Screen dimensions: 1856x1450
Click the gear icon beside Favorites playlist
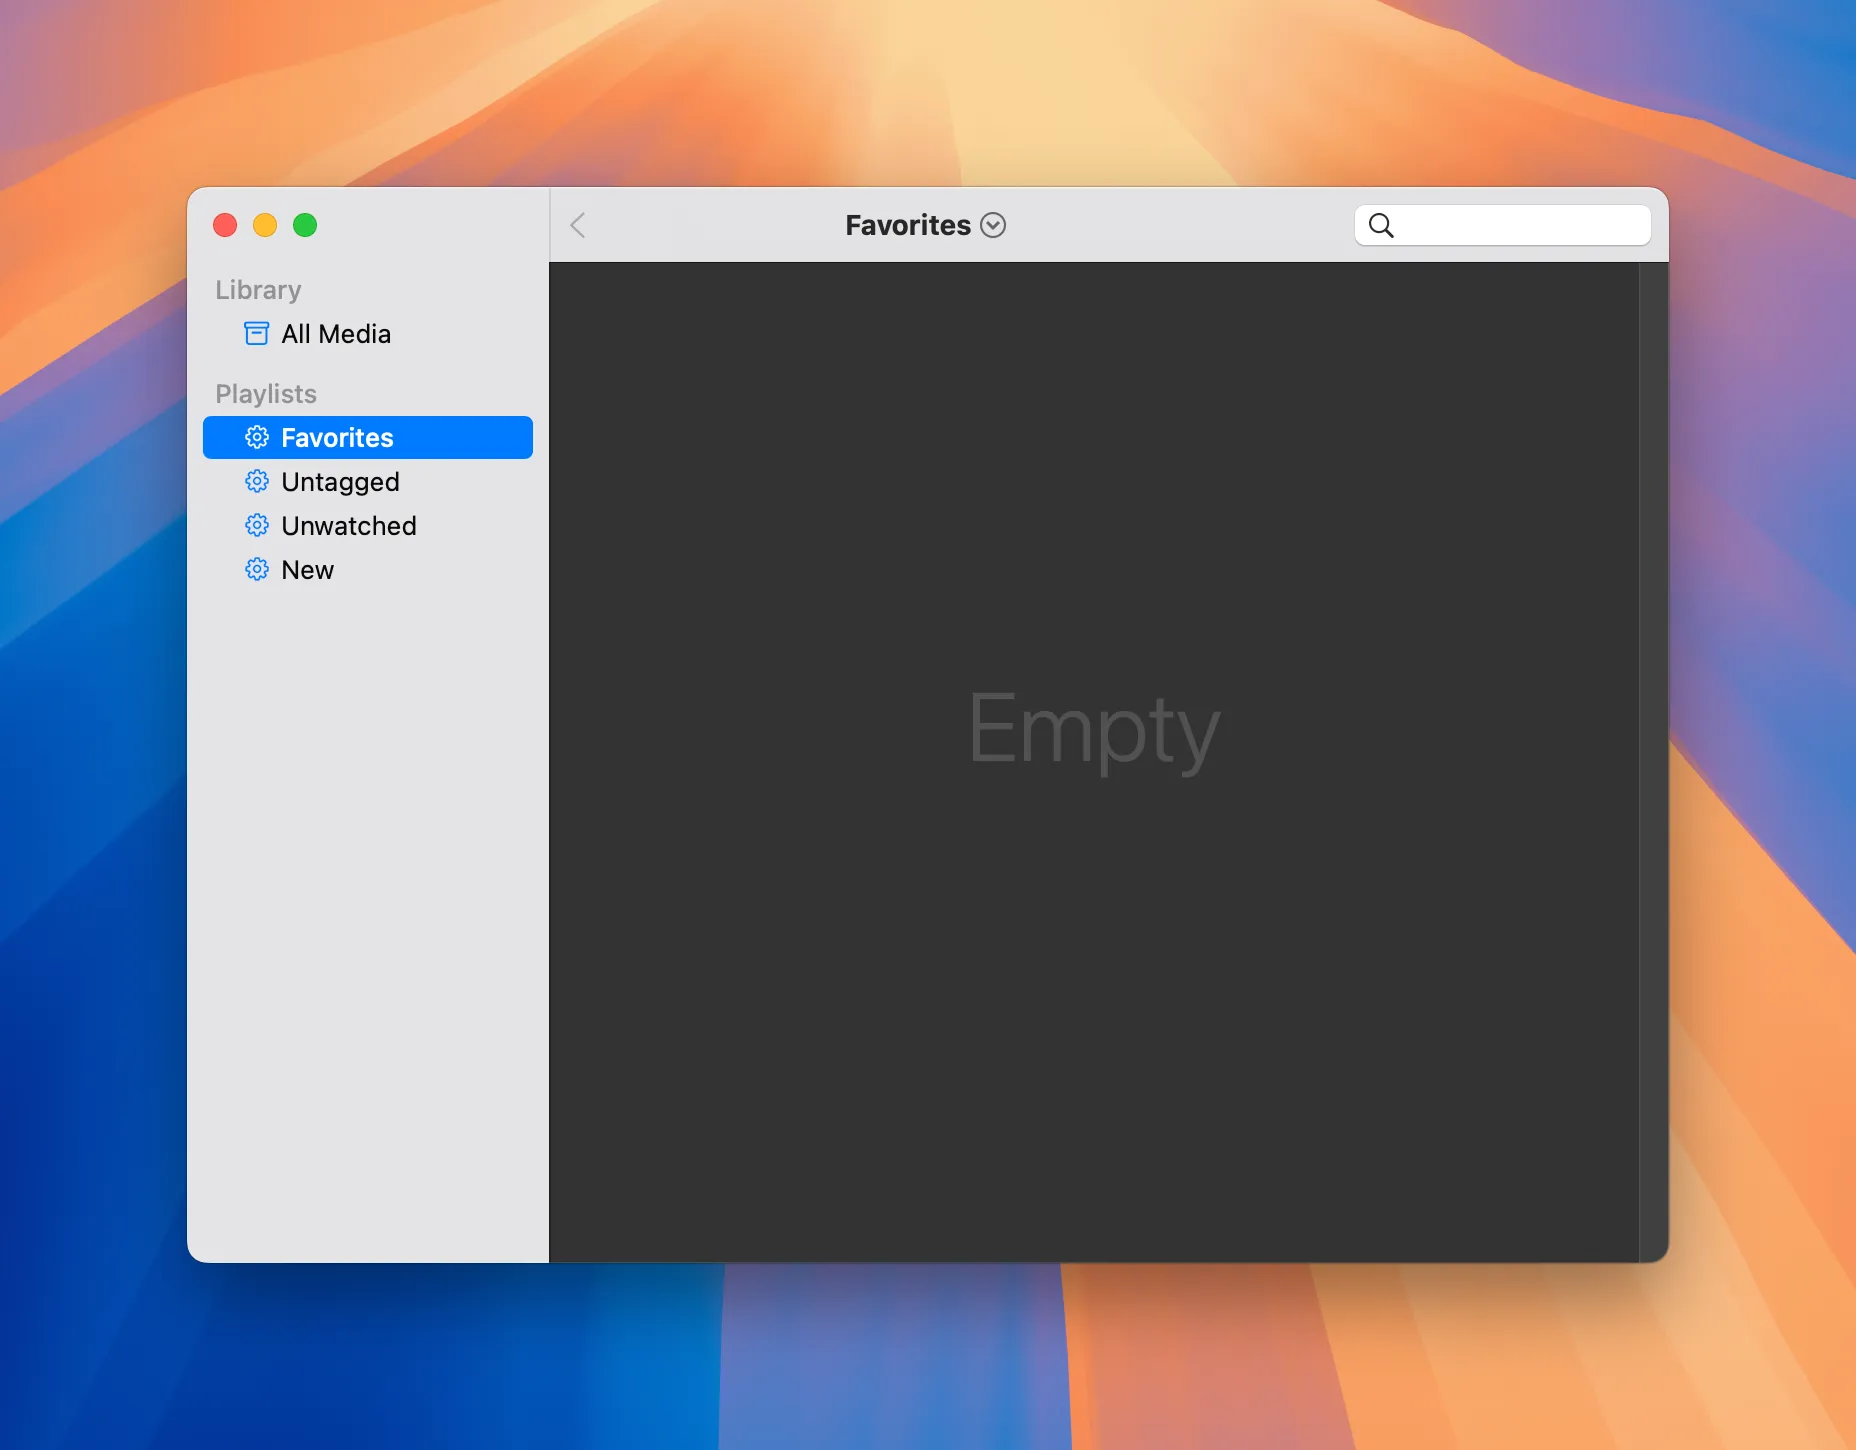point(256,438)
